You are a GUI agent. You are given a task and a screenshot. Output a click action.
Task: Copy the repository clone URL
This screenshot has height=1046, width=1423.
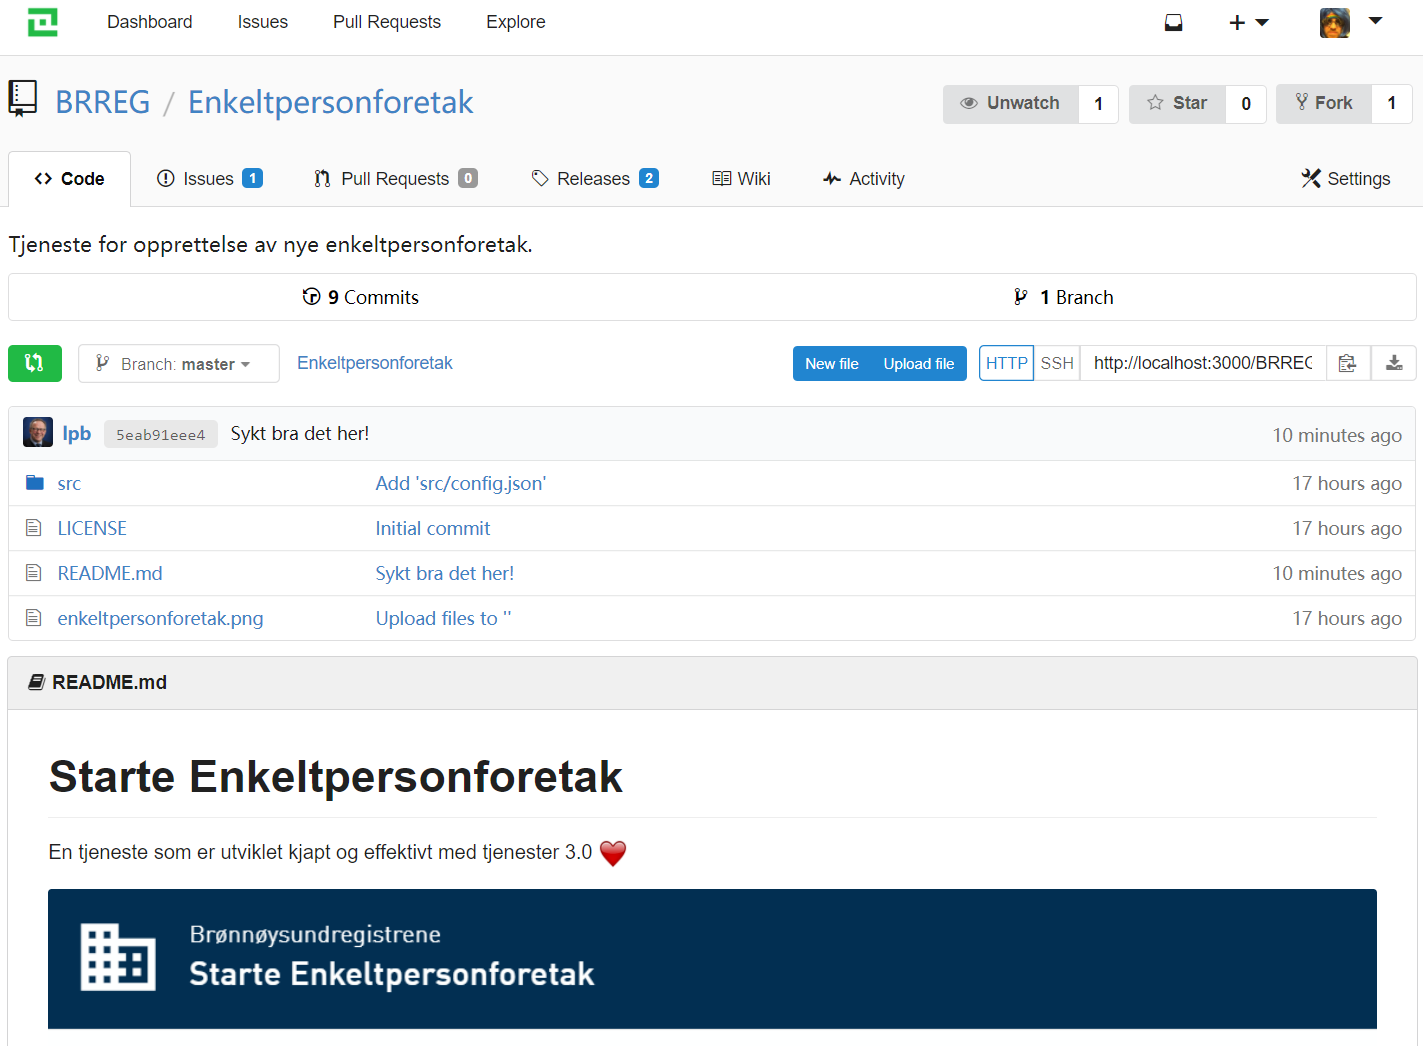pyautogui.click(x=1348, y=363)
